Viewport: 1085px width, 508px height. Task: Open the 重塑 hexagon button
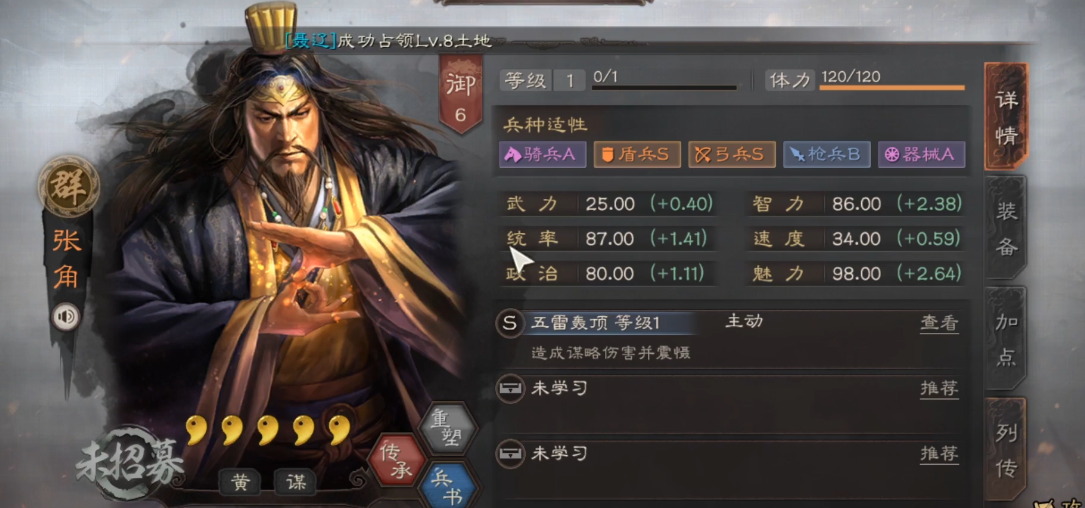(448, 428)
